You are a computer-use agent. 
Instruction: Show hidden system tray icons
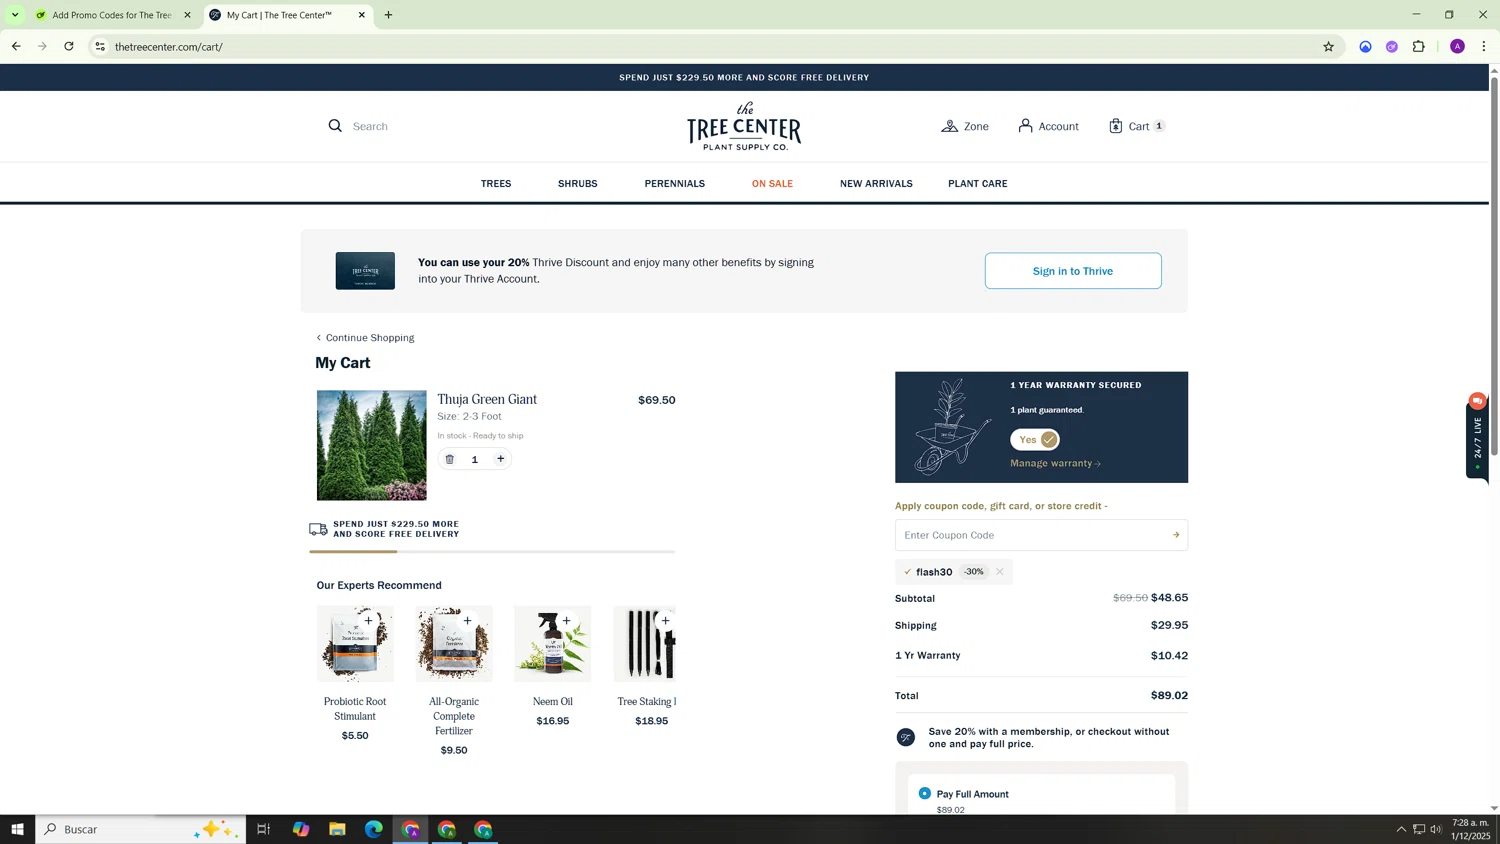pos(1401,829)
